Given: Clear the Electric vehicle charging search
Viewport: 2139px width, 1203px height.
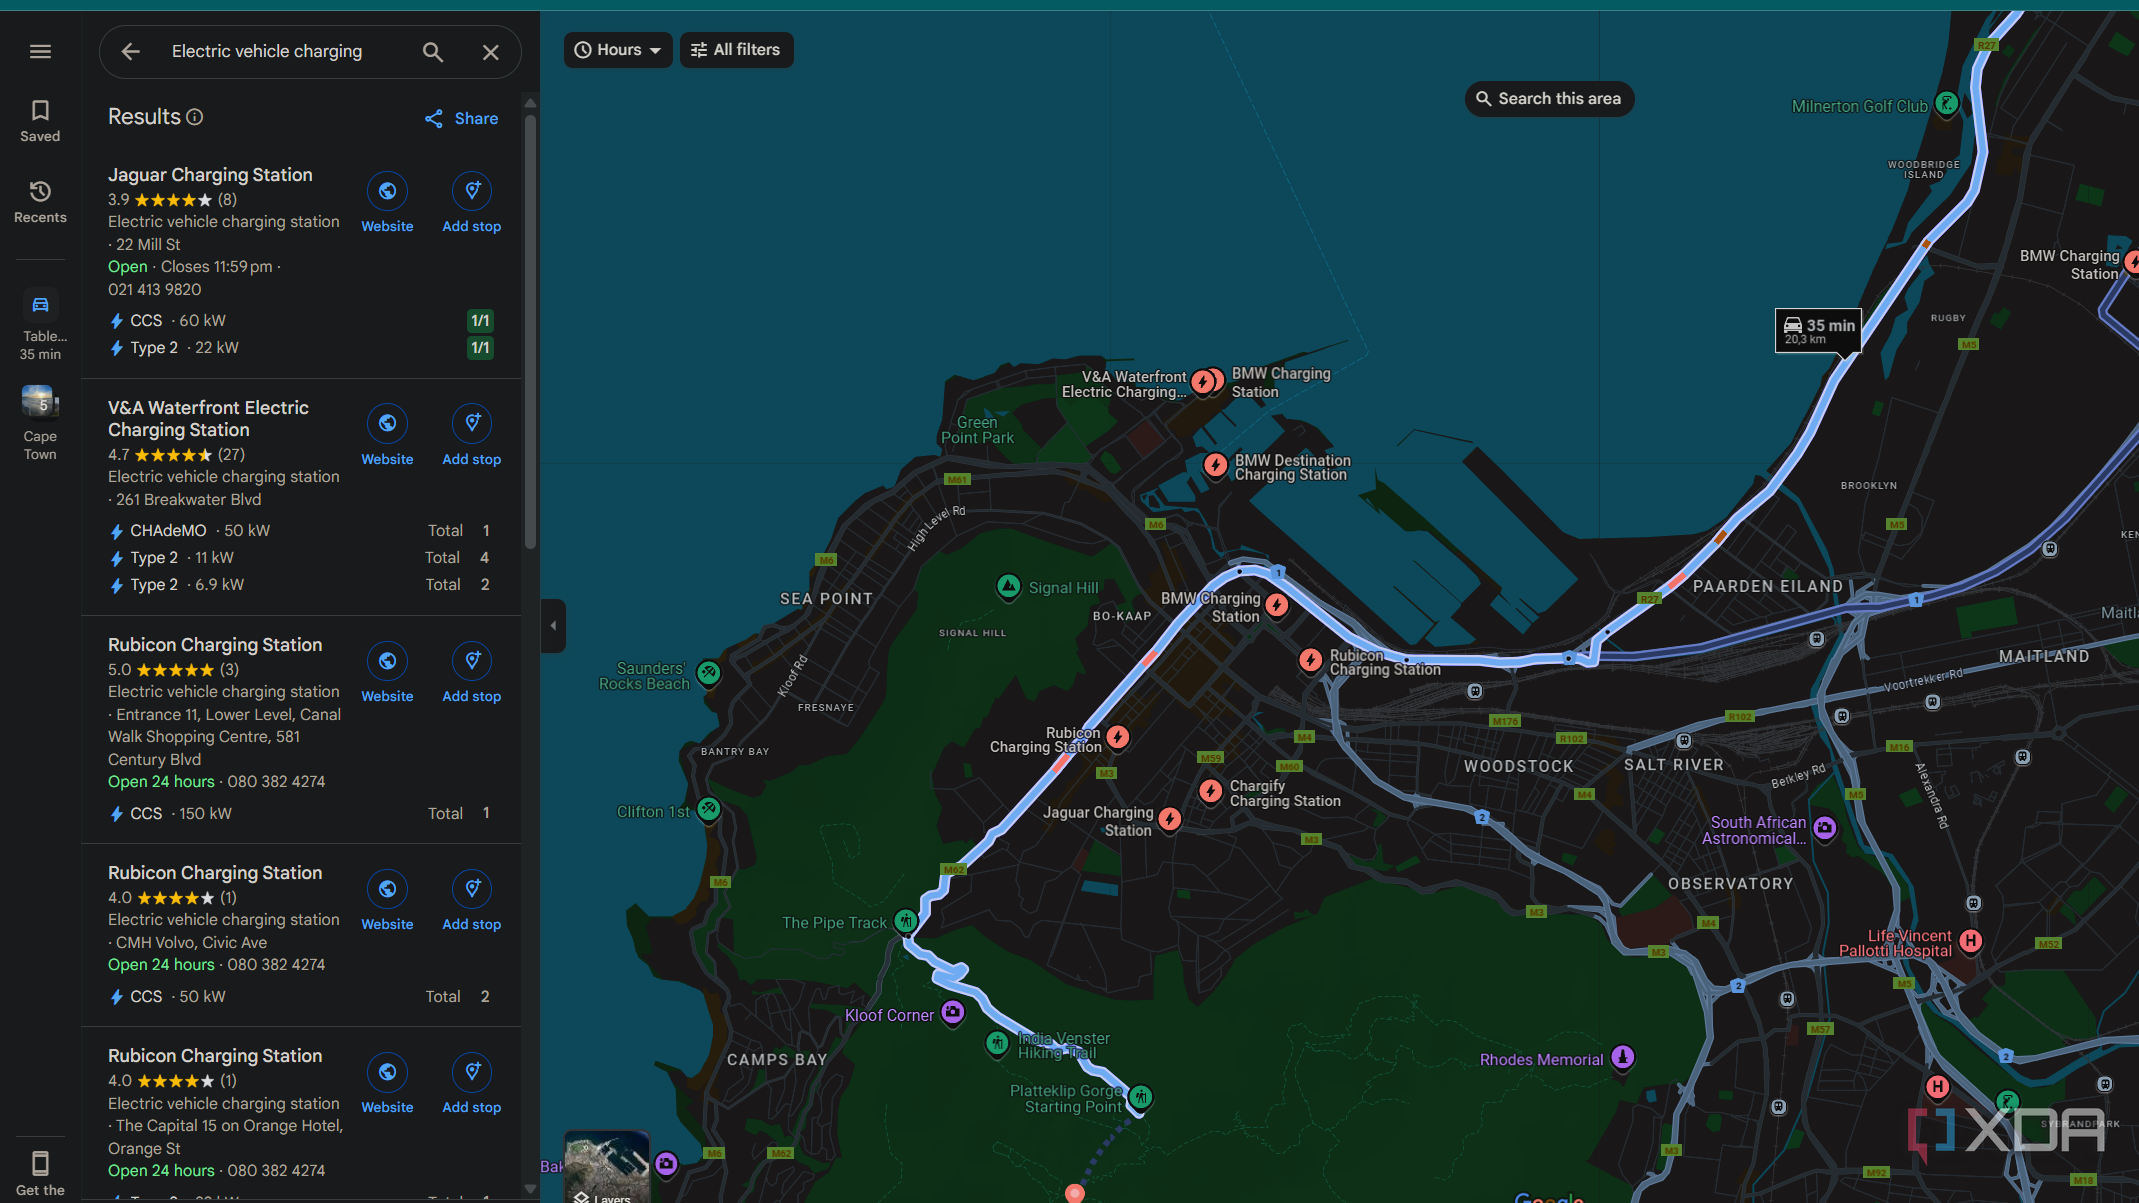Looking at the screenshot, I should [x=490, y=52].
